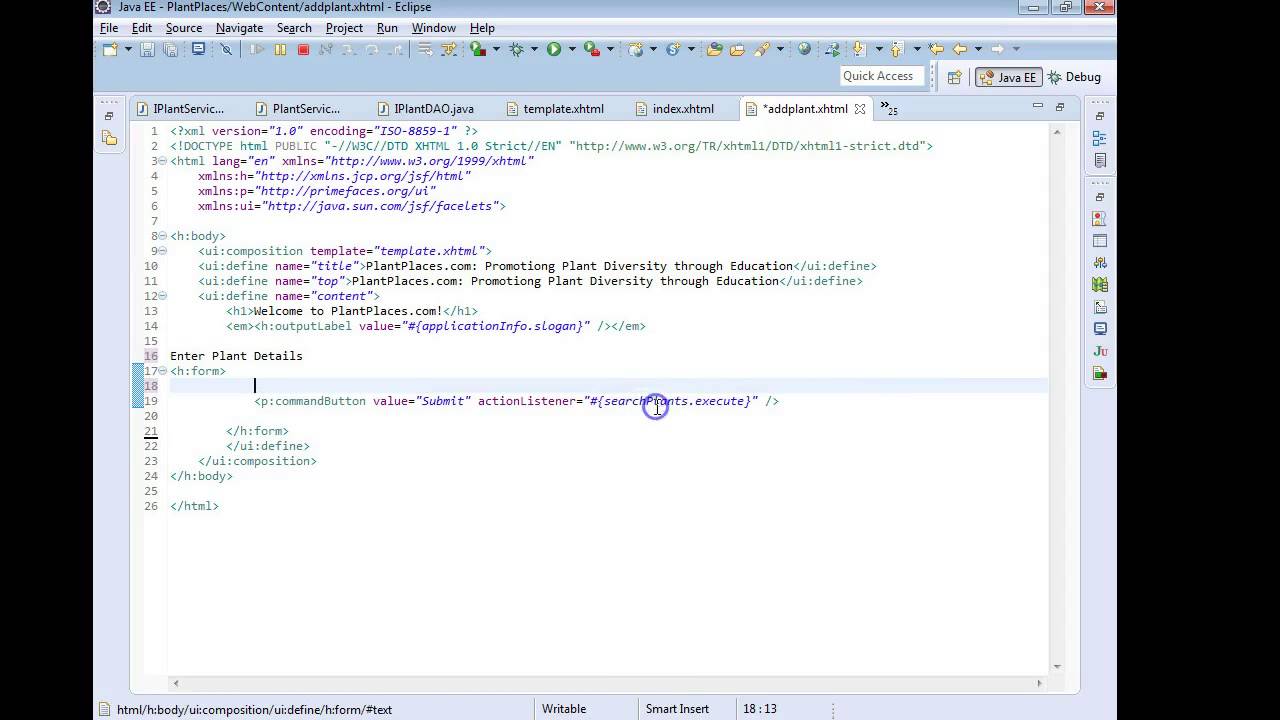Collapse ui:composition fold on line 9
Screen dimensions: 1280x720
pos(163,251)
